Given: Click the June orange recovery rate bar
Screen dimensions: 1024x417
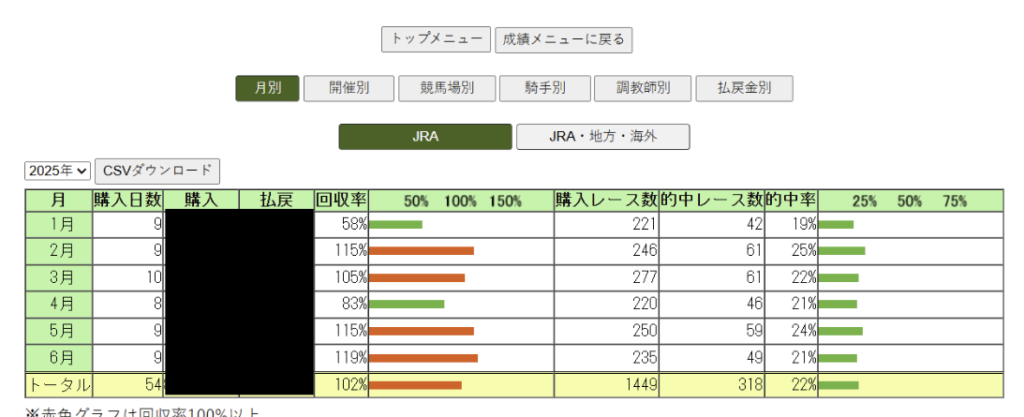Looking at the screenshot, I should [423, 358].
